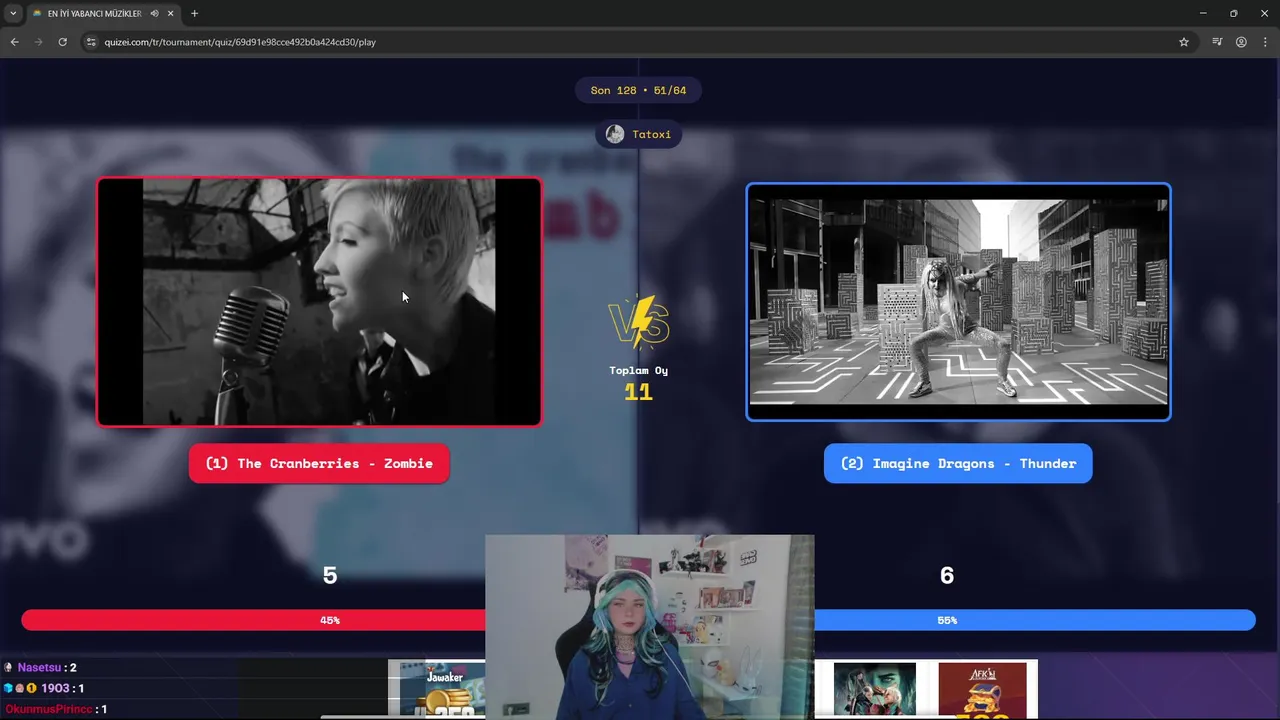The height and width of the screenshot is (720, 1280).
Task: Click the quizei.com address bar URL
Action: pos(240,42)
